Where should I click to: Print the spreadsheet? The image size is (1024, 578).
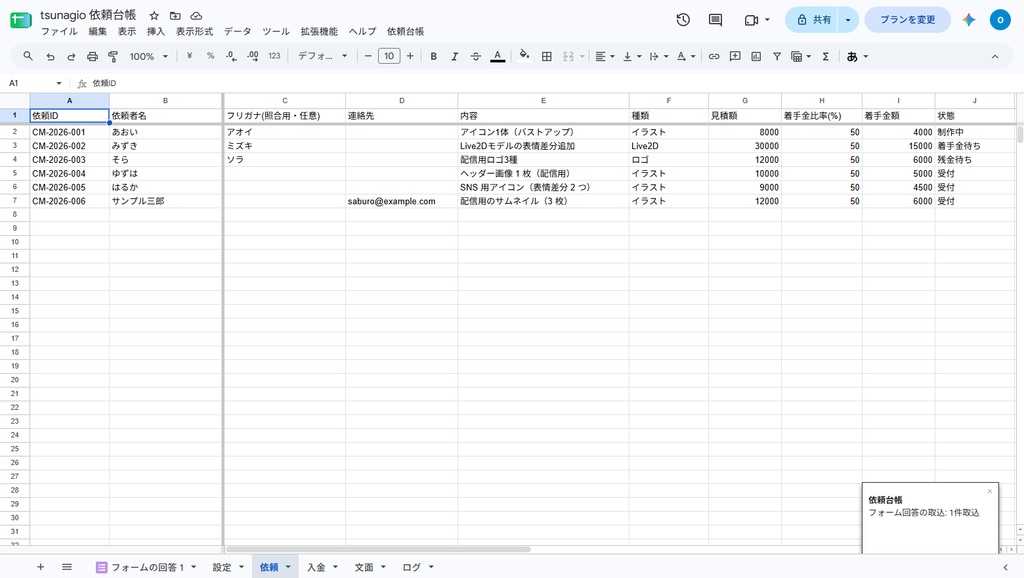coord(92,57)
